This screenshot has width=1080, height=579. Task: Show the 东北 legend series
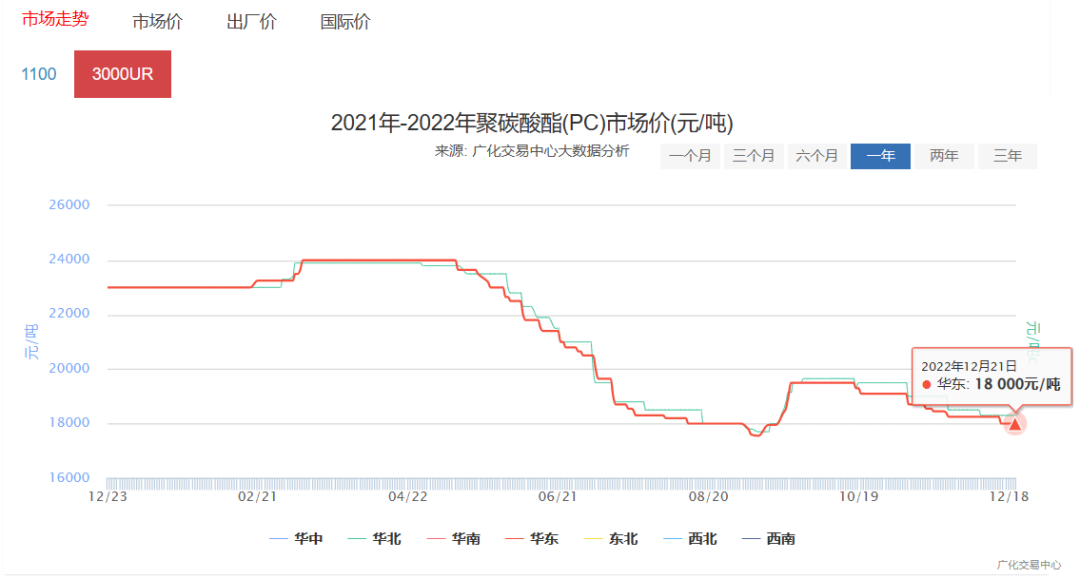coord(611,539)
